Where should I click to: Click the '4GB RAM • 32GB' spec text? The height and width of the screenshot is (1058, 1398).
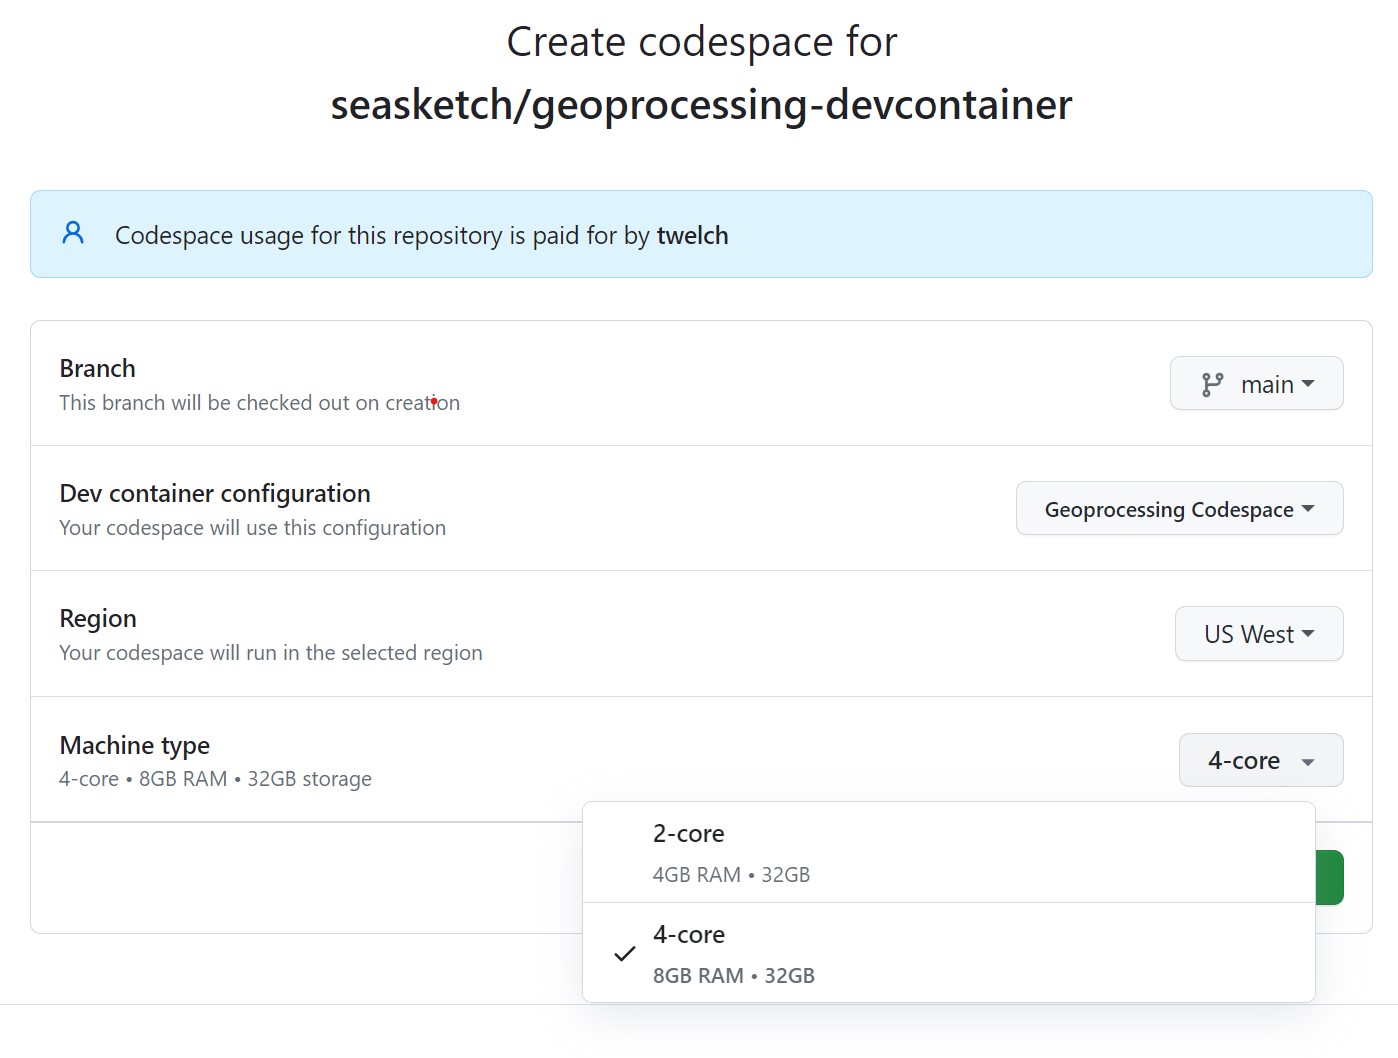(x=731, y=874)
